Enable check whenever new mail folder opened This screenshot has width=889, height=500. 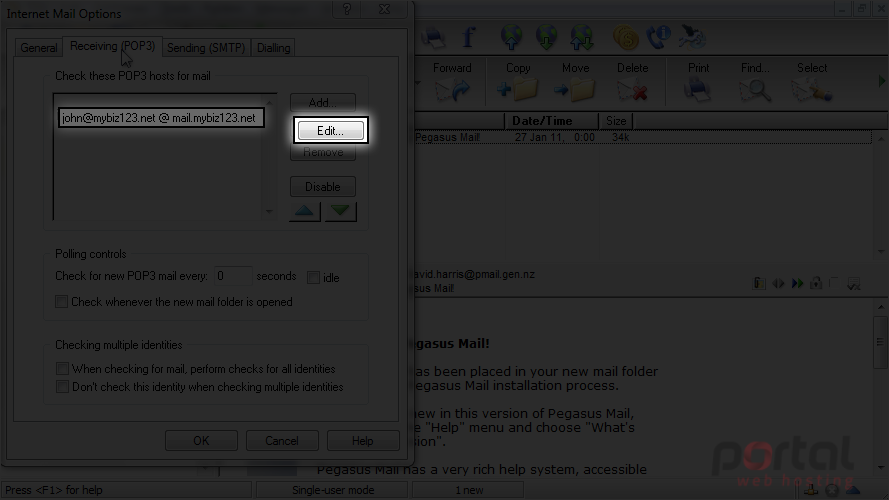tap(61, 302)
